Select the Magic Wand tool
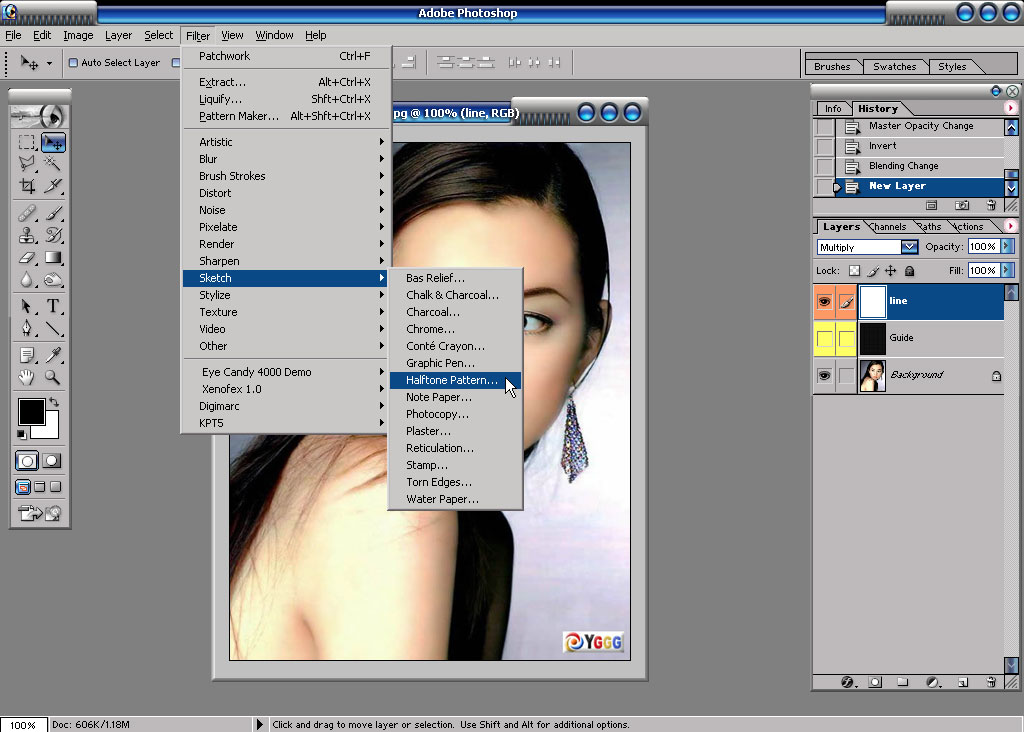Image resolution: width=1024 pixels, height=732 pixels. click(x=52, y=163)
